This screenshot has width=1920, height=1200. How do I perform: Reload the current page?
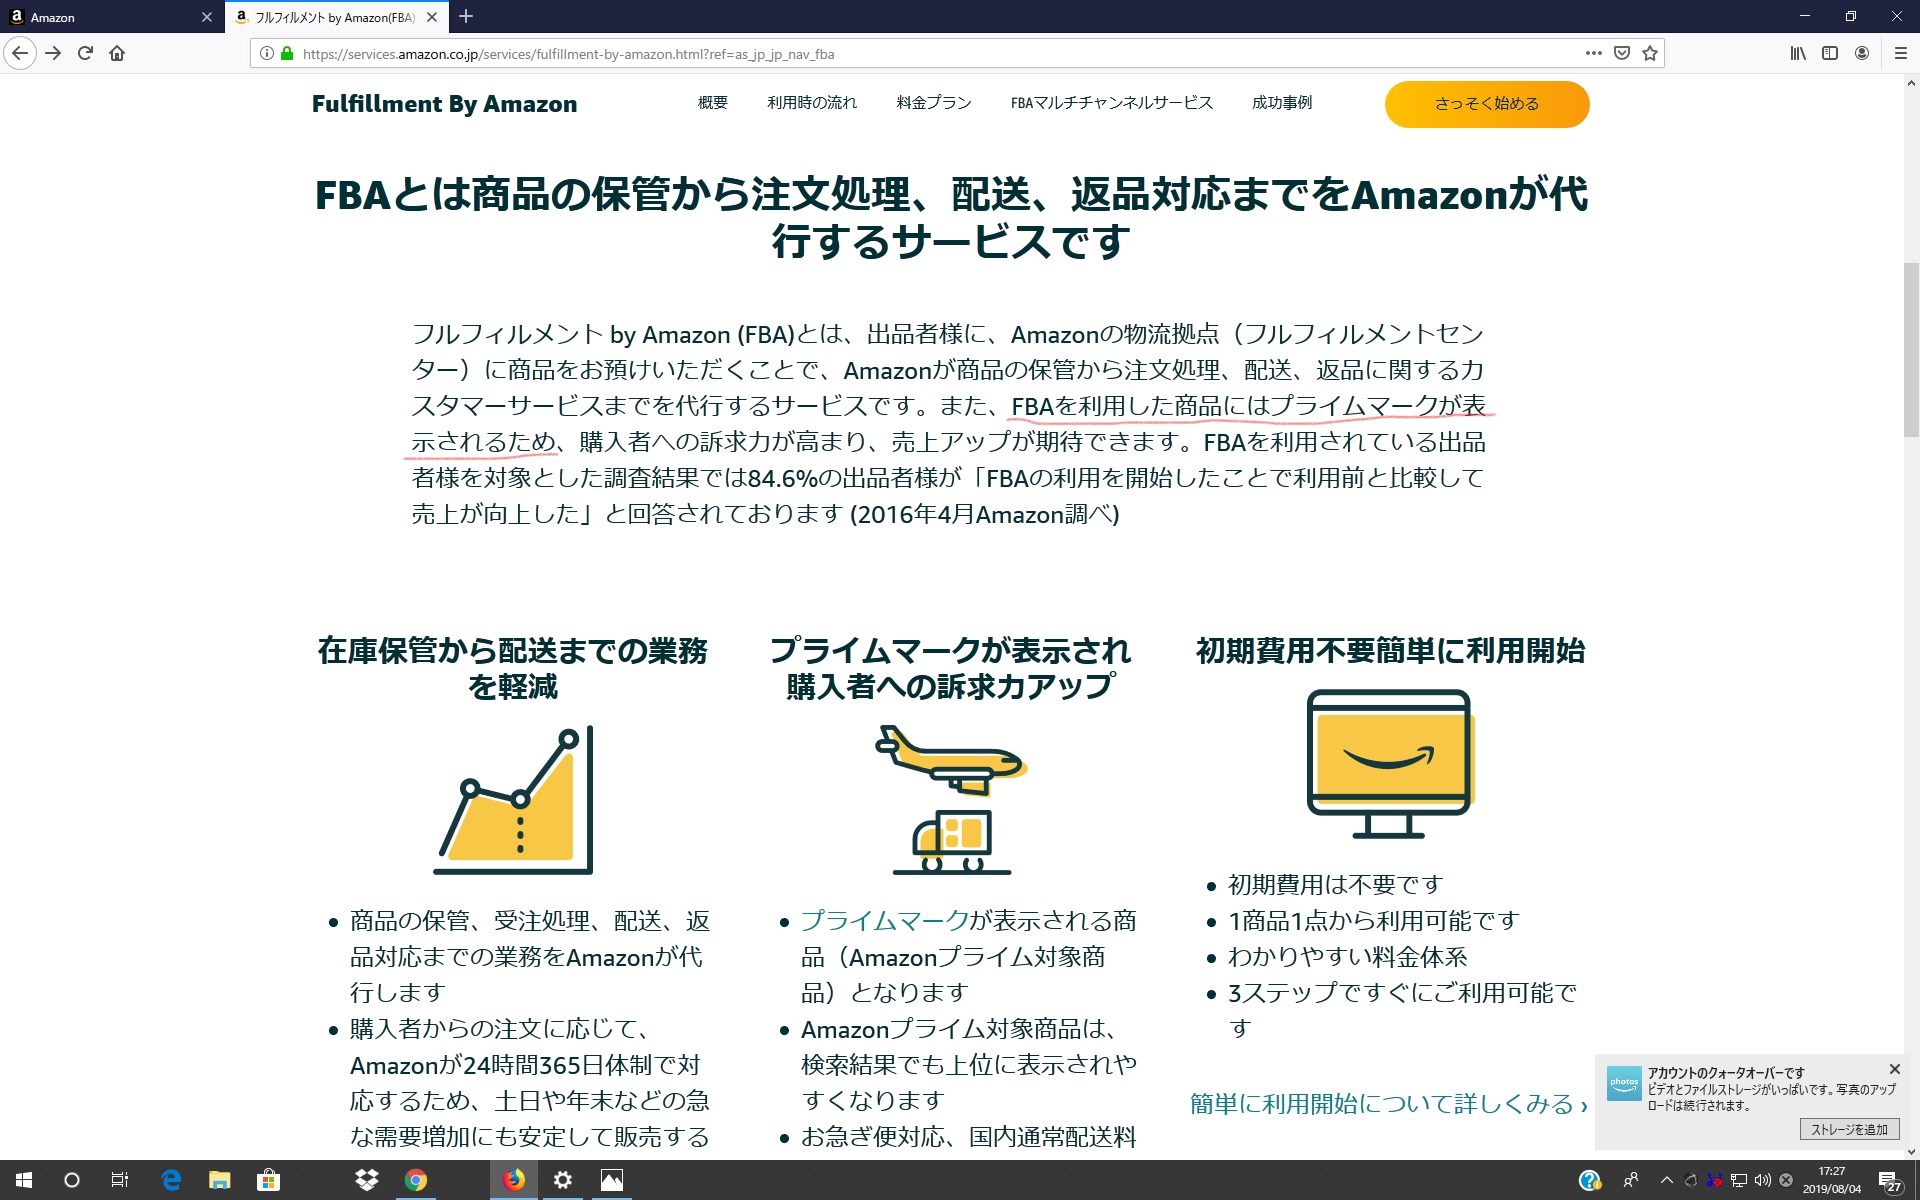point(85,53)
